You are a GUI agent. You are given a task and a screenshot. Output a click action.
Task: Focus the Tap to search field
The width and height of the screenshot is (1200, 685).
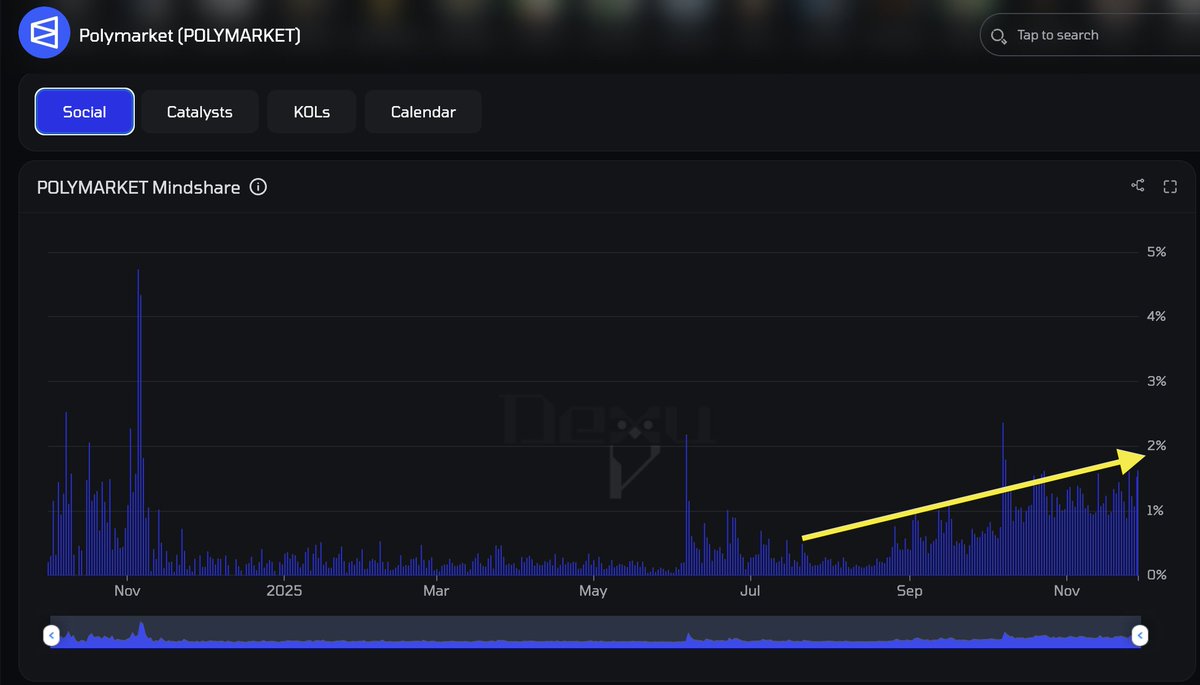[x=1090, y=35]
